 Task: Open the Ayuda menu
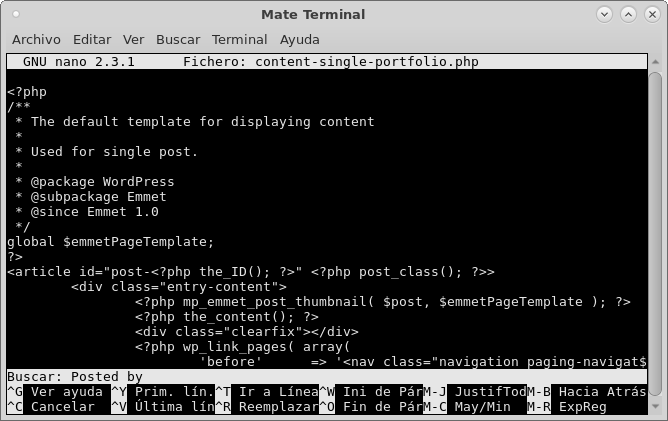[299, 40]
